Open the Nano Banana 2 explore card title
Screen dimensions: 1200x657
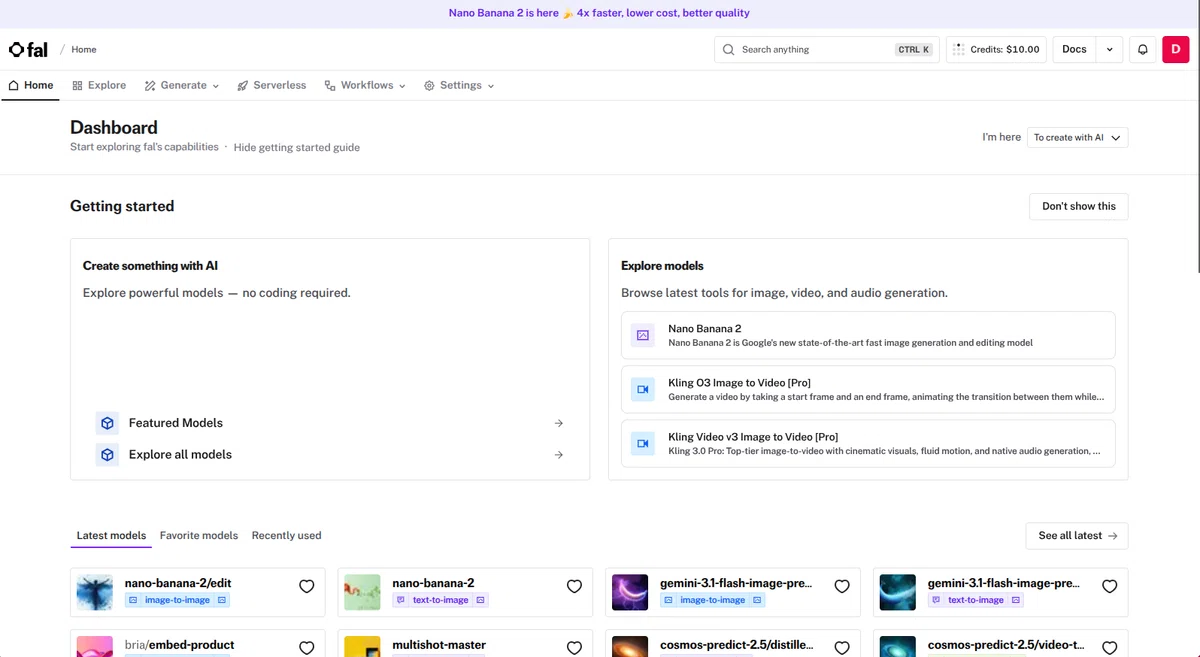tap(704, 329)
